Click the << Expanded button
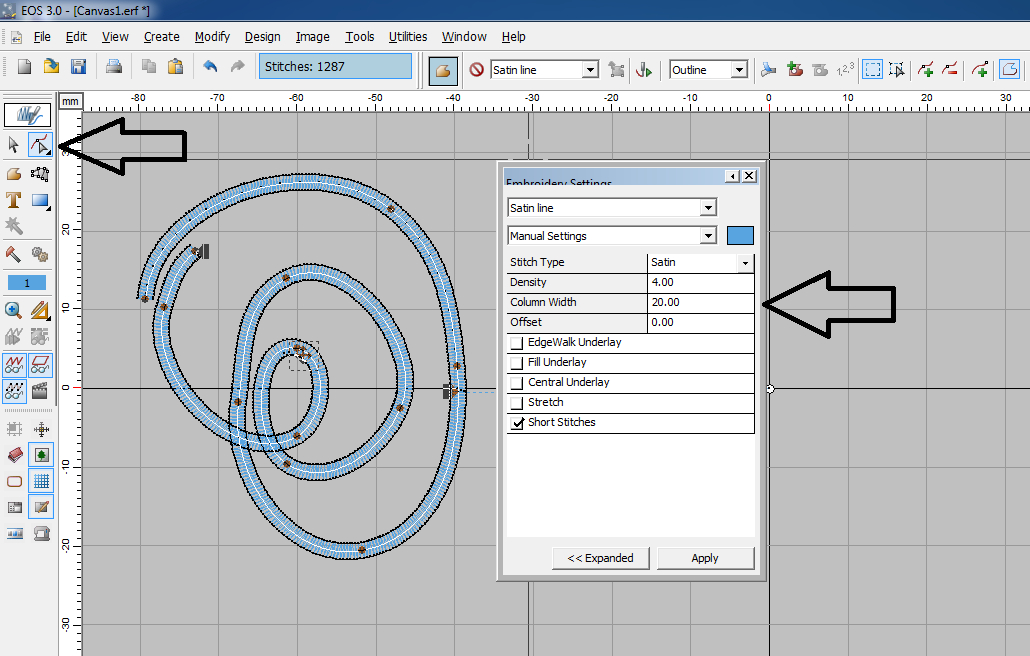 click(x=600, y=558)
